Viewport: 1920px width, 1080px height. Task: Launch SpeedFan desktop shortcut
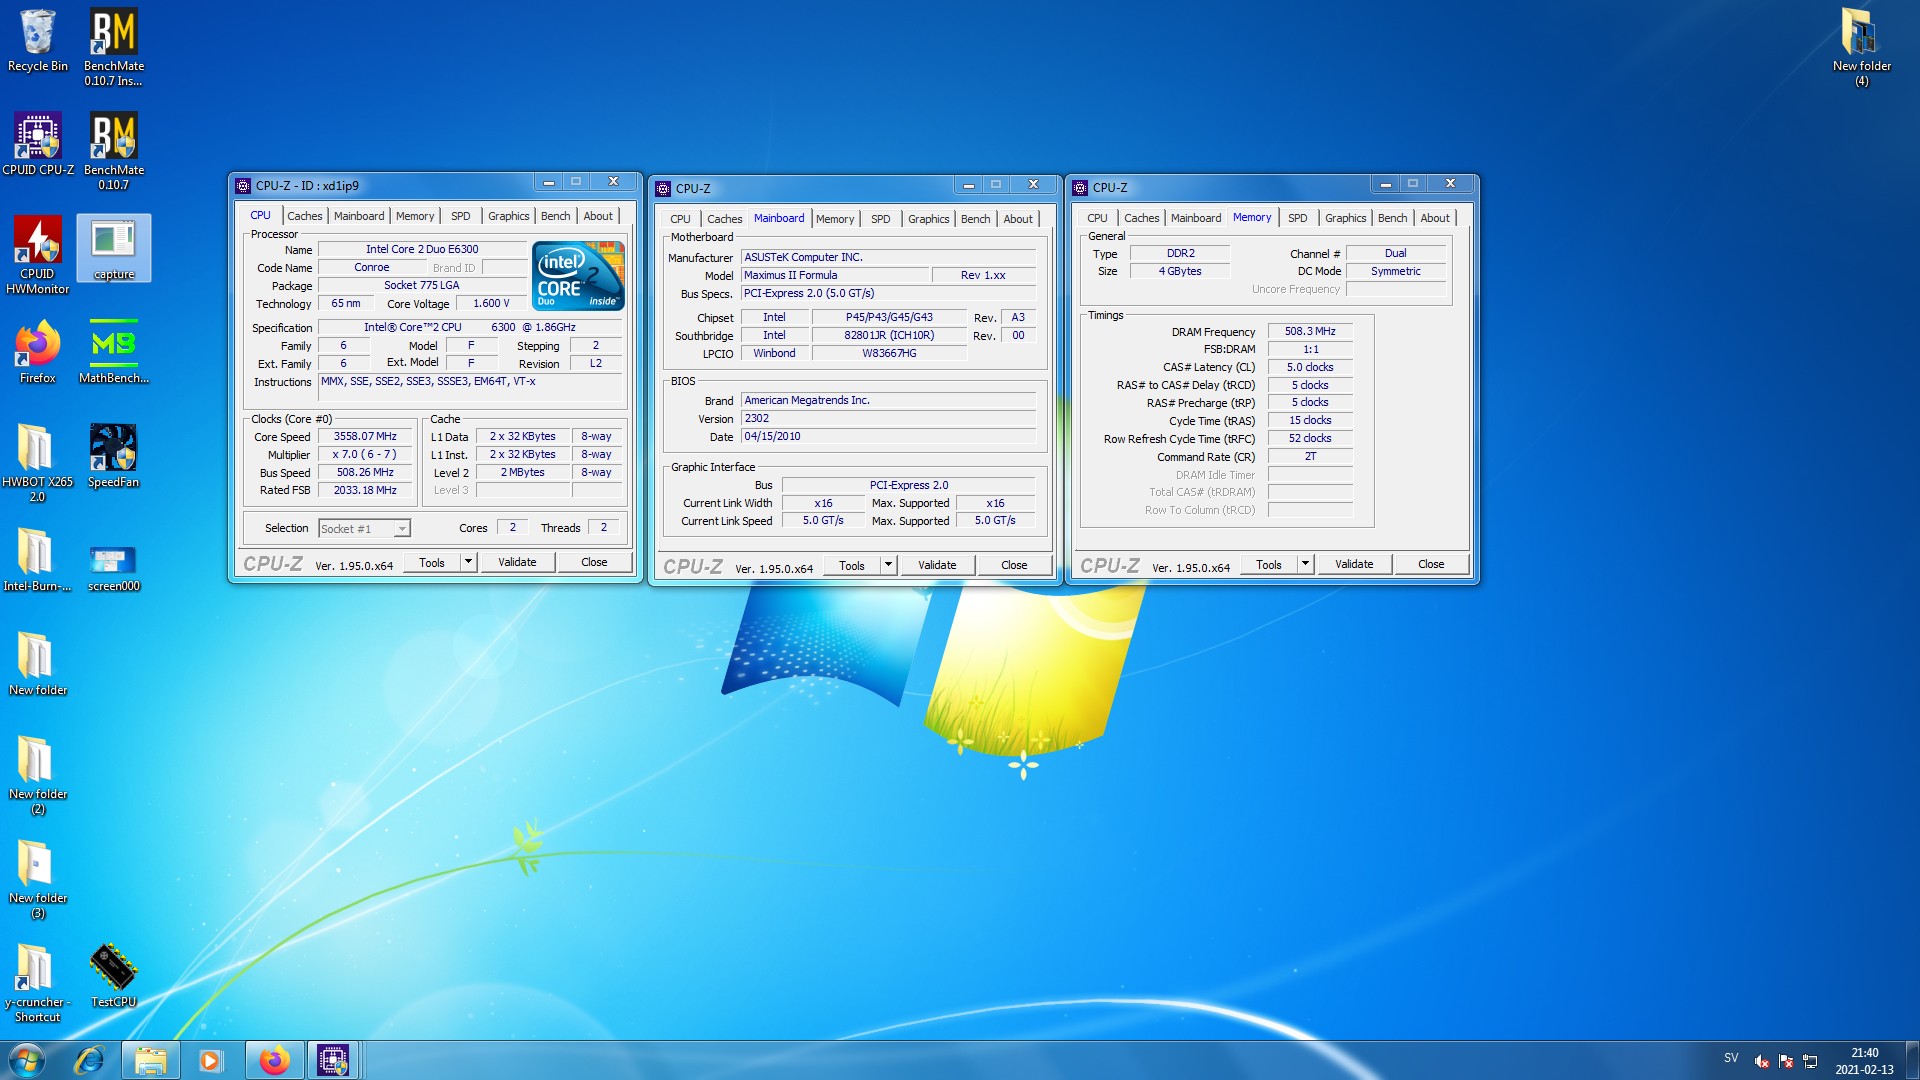tap(113, 456)
